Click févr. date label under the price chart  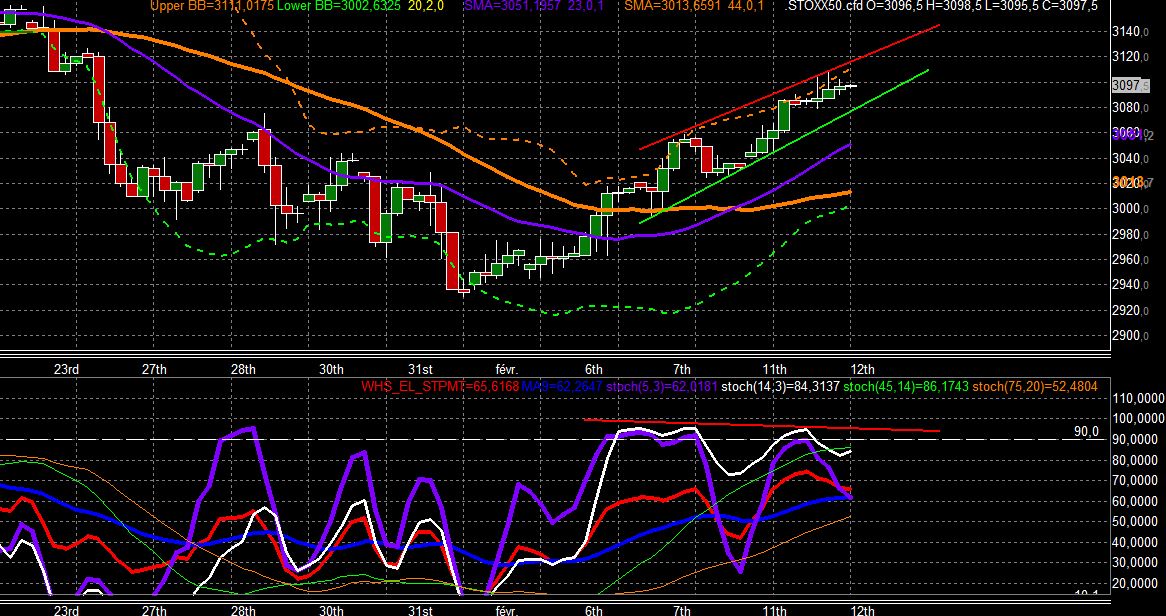506,369
